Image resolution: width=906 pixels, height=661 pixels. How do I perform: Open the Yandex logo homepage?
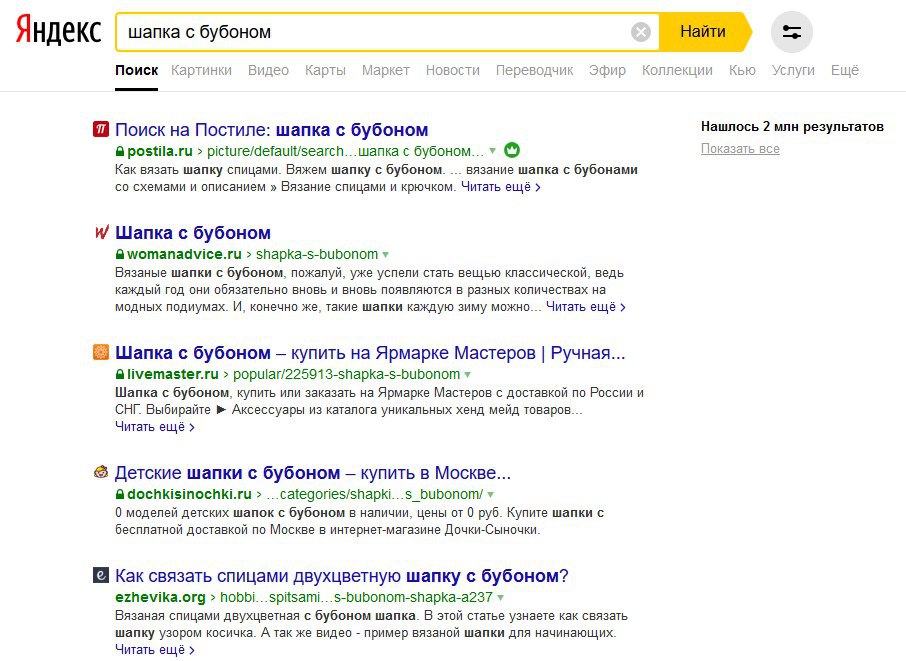(x=58, y=31)
